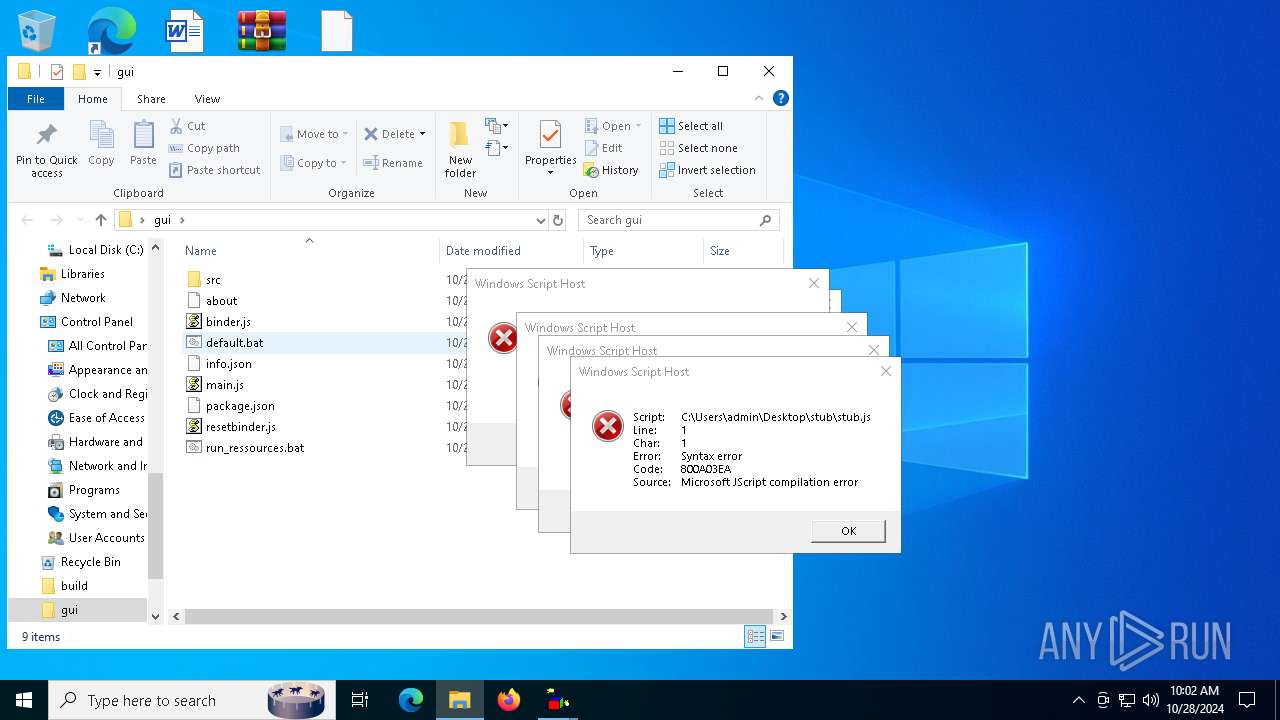Click Invert selection in the ribbon
The image size is (1280, 720).
[707, 170]
